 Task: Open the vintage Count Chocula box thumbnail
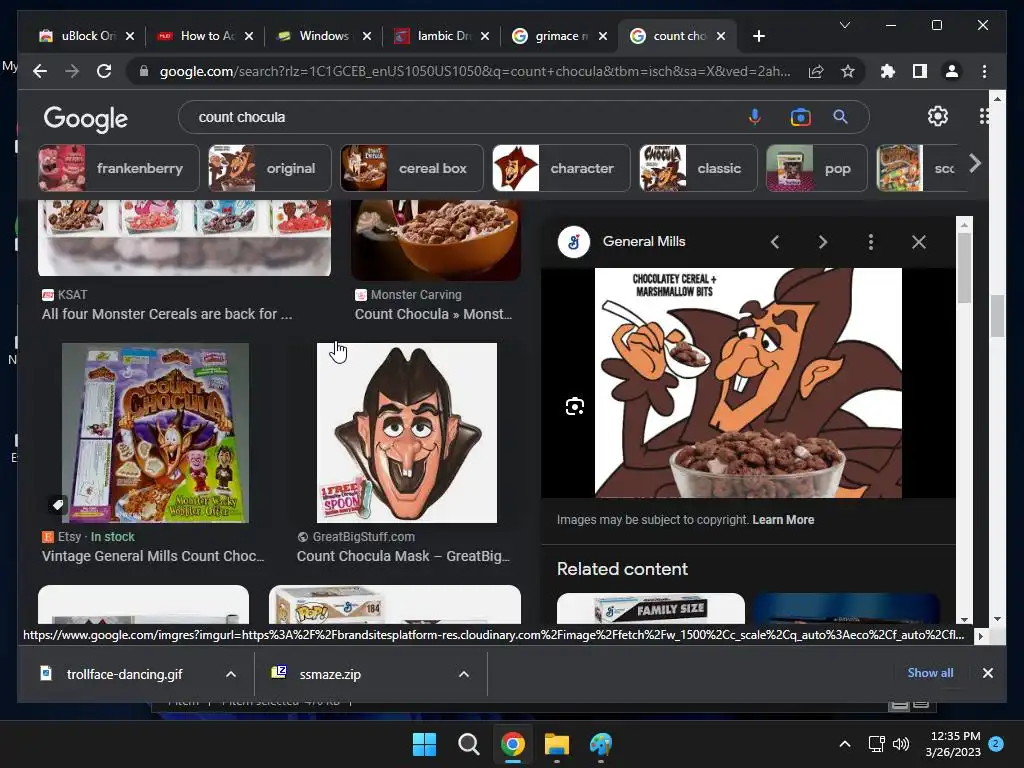point(155,433)
